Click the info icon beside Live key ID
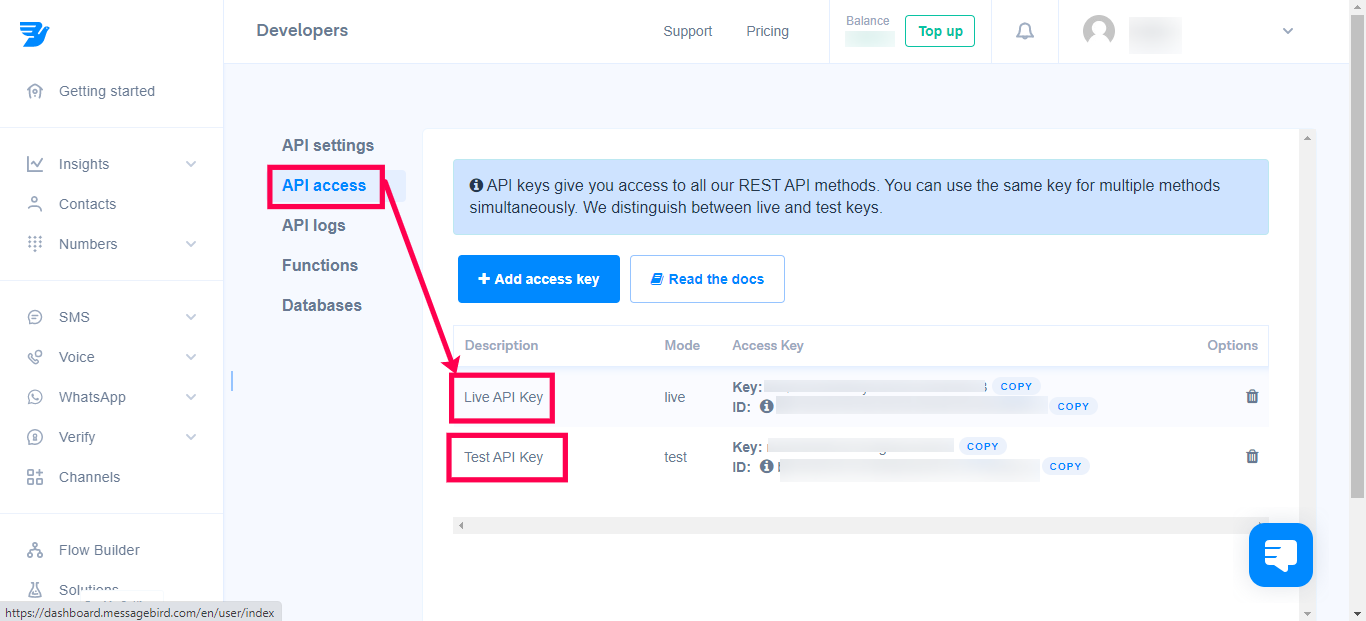The image size is (1366, 621). [766, 406]
